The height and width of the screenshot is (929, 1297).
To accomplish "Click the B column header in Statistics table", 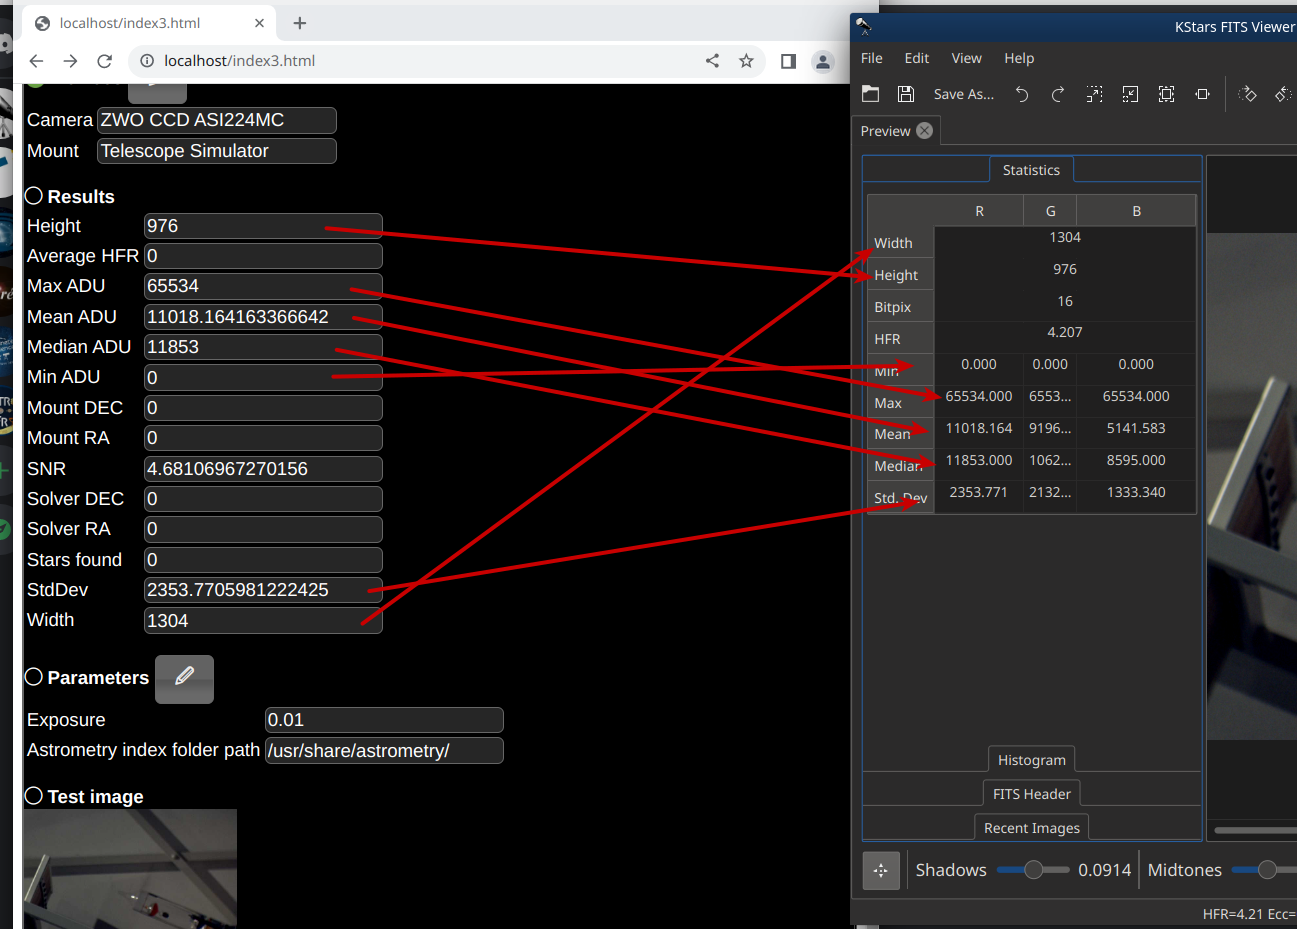I will [1136, 211].
